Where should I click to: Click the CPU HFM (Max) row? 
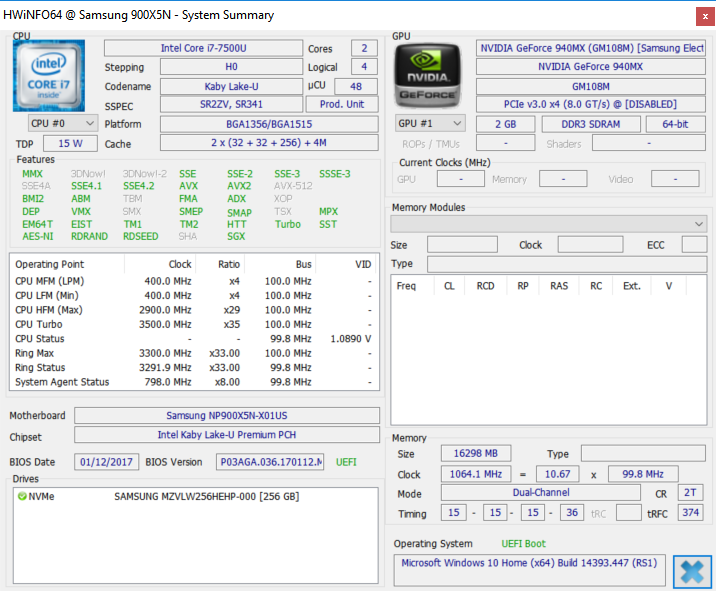[194, 310]
